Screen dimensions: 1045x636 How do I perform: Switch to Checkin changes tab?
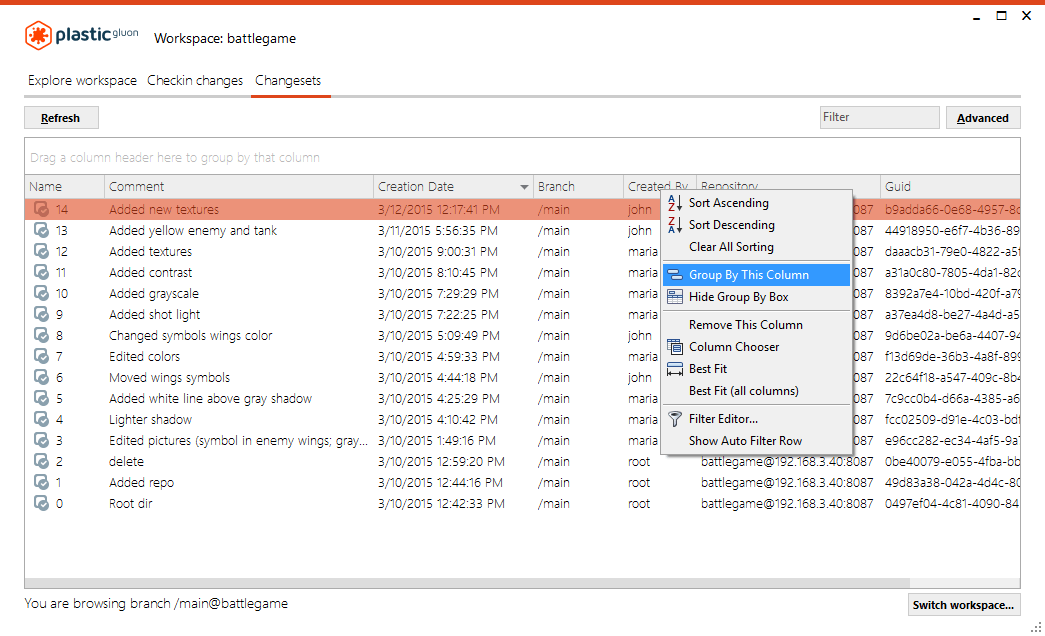[195, 81]
